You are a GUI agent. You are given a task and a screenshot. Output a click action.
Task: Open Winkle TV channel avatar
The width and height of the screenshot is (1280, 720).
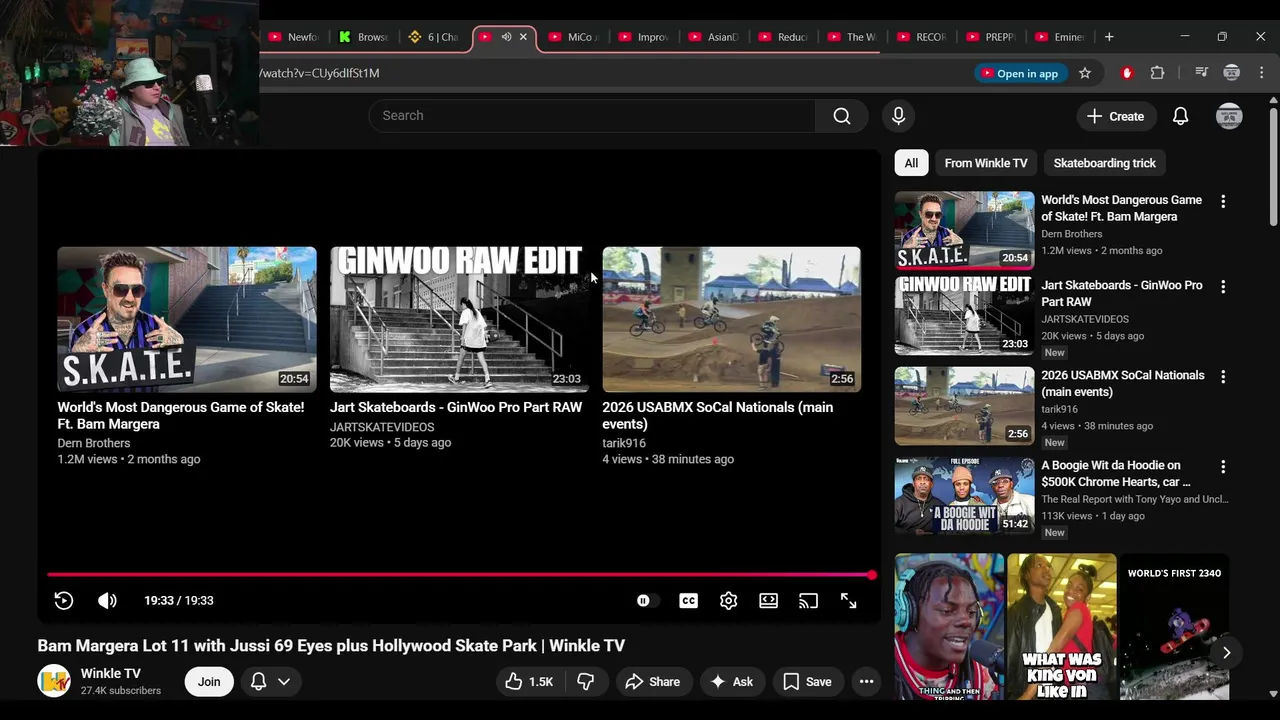pos(54,681)
